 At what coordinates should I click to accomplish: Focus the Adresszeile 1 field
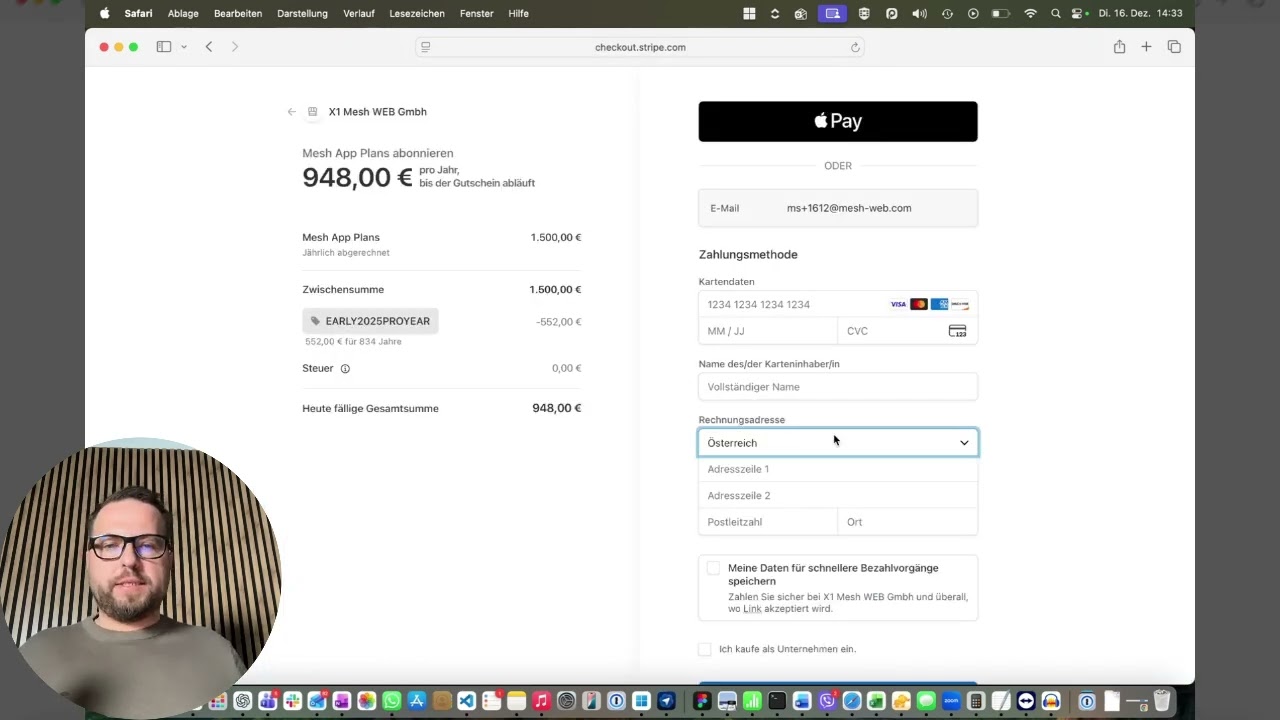click(x=838, y=469)
